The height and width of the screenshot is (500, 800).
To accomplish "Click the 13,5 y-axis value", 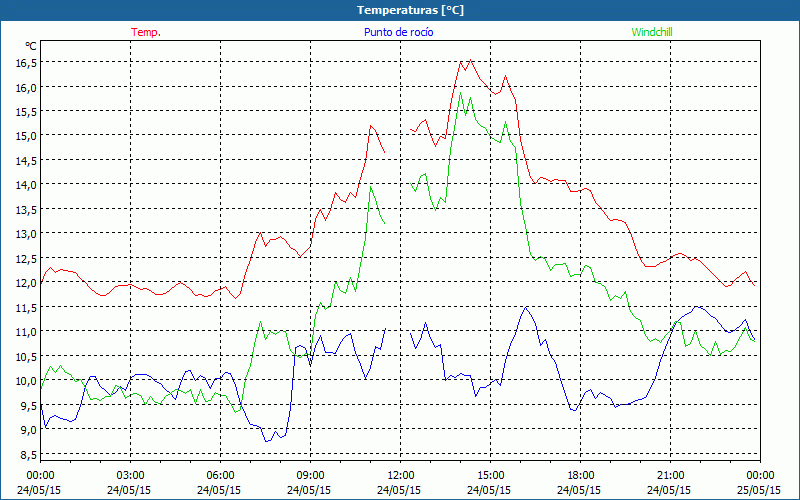I will click(x=27, y=209).
